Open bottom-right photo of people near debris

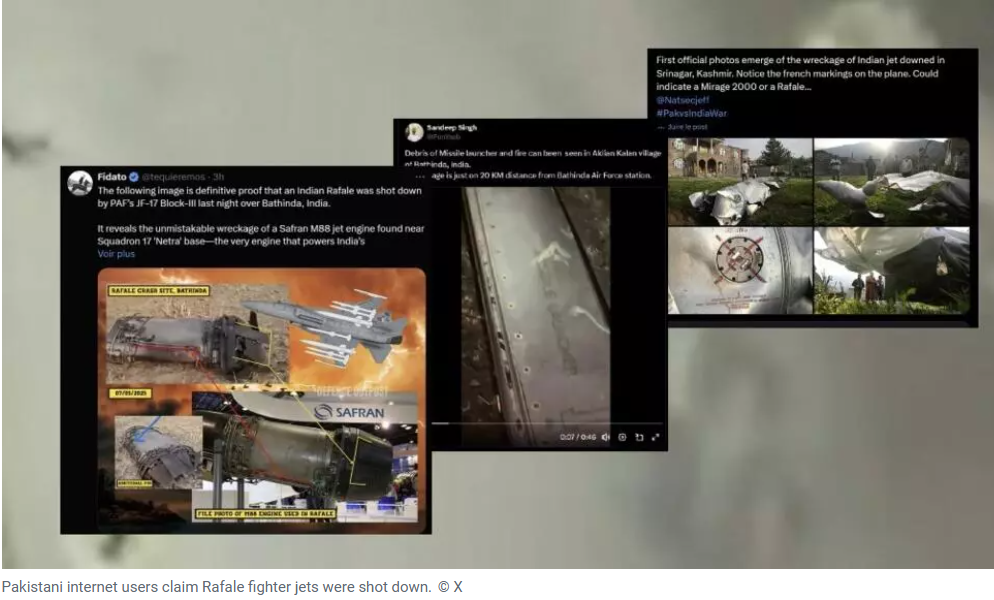892,271
